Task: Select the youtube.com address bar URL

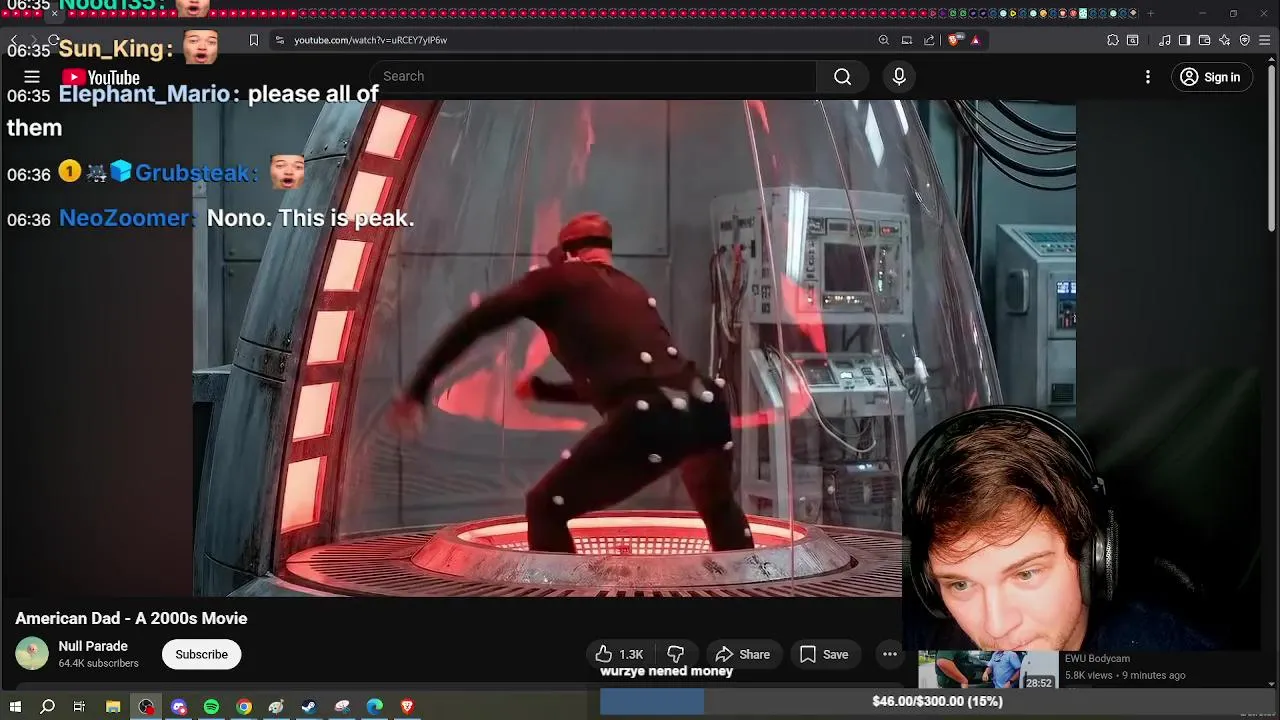Action: [x=370, y=40]
